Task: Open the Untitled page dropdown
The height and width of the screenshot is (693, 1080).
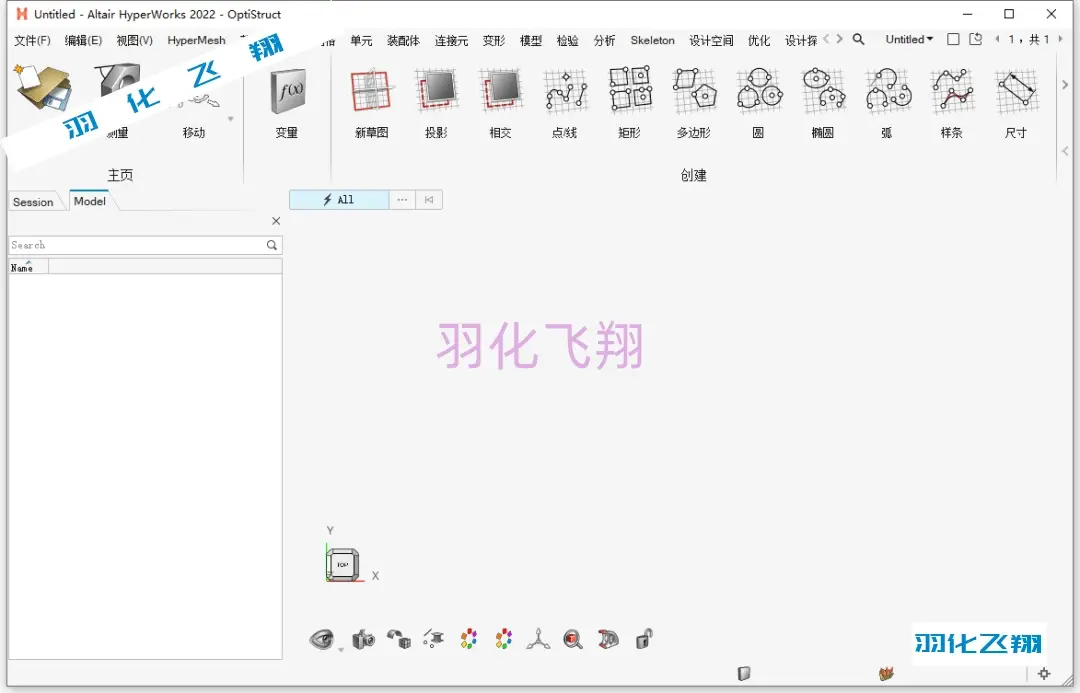Action: click(909, 39)
